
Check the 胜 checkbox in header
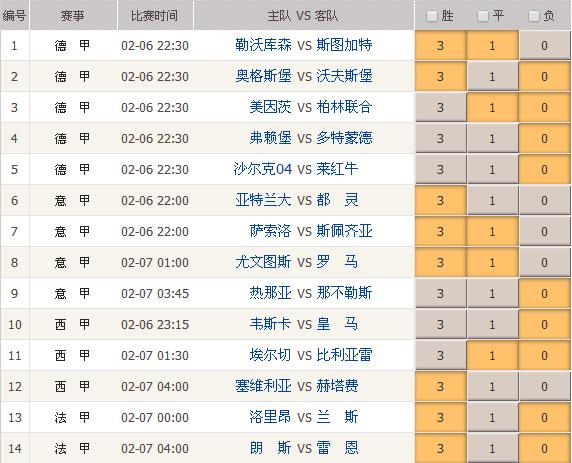[432, 16]
